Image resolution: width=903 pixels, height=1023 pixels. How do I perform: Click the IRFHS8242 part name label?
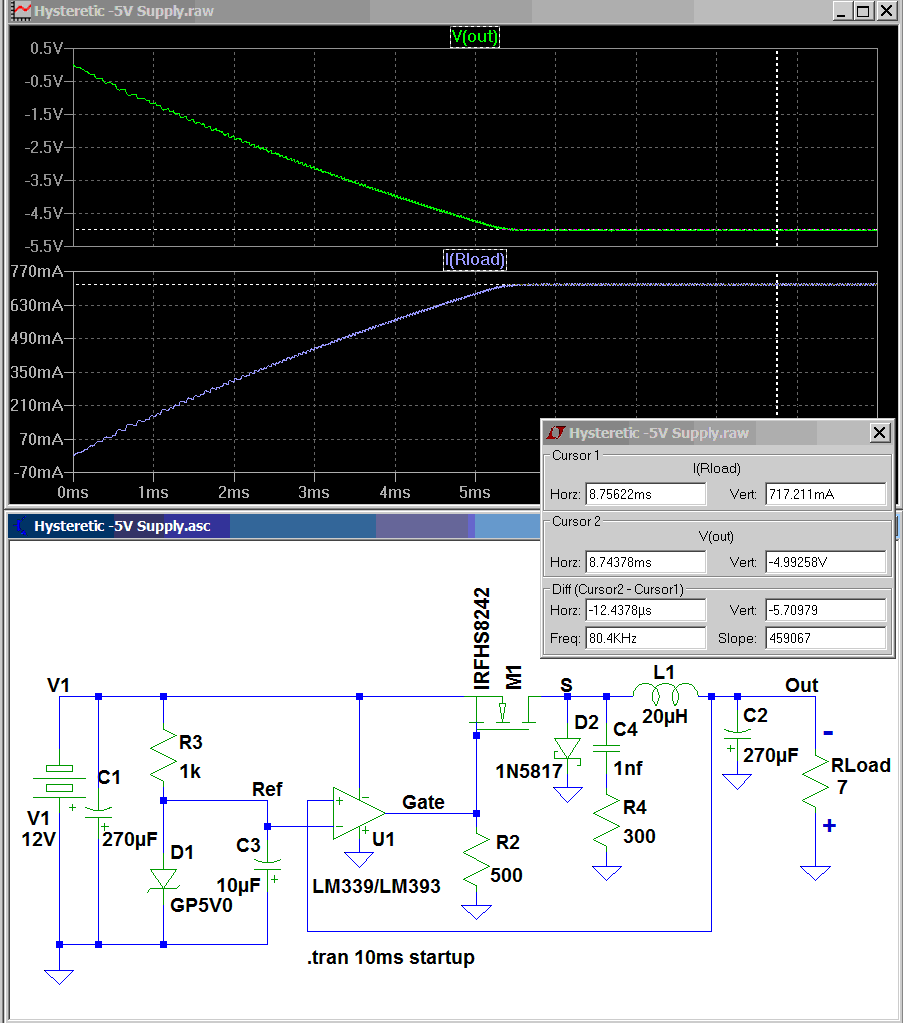(482, 638)
